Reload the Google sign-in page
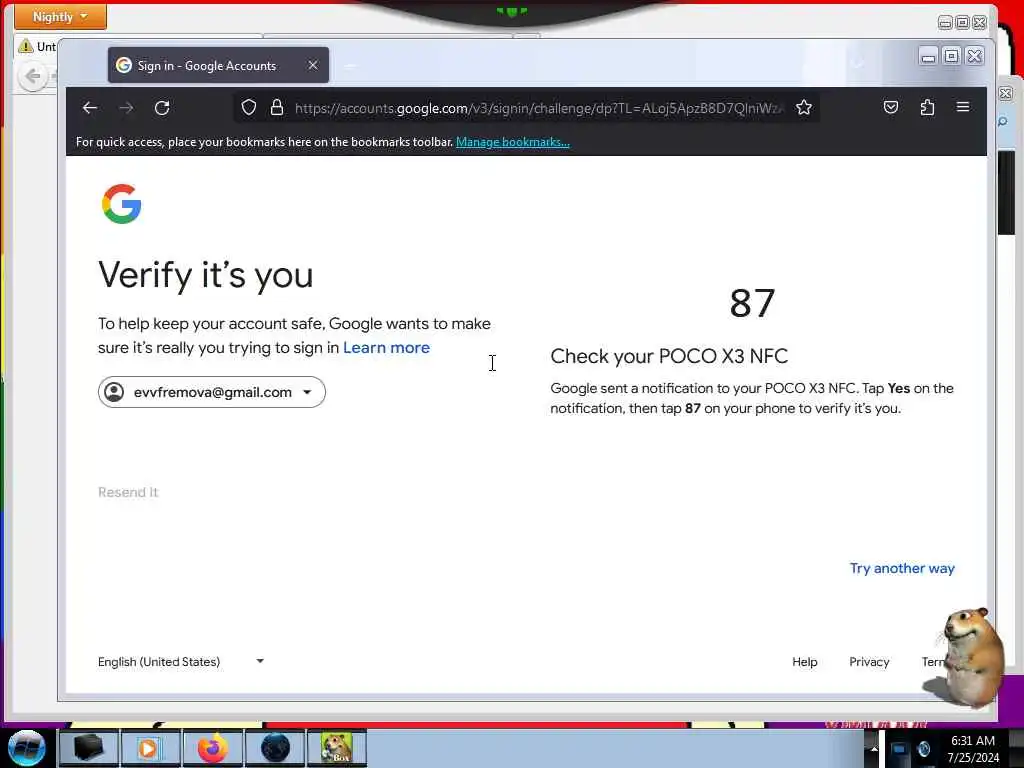Viewport: 1024px width, 768px height. point(162,108)
